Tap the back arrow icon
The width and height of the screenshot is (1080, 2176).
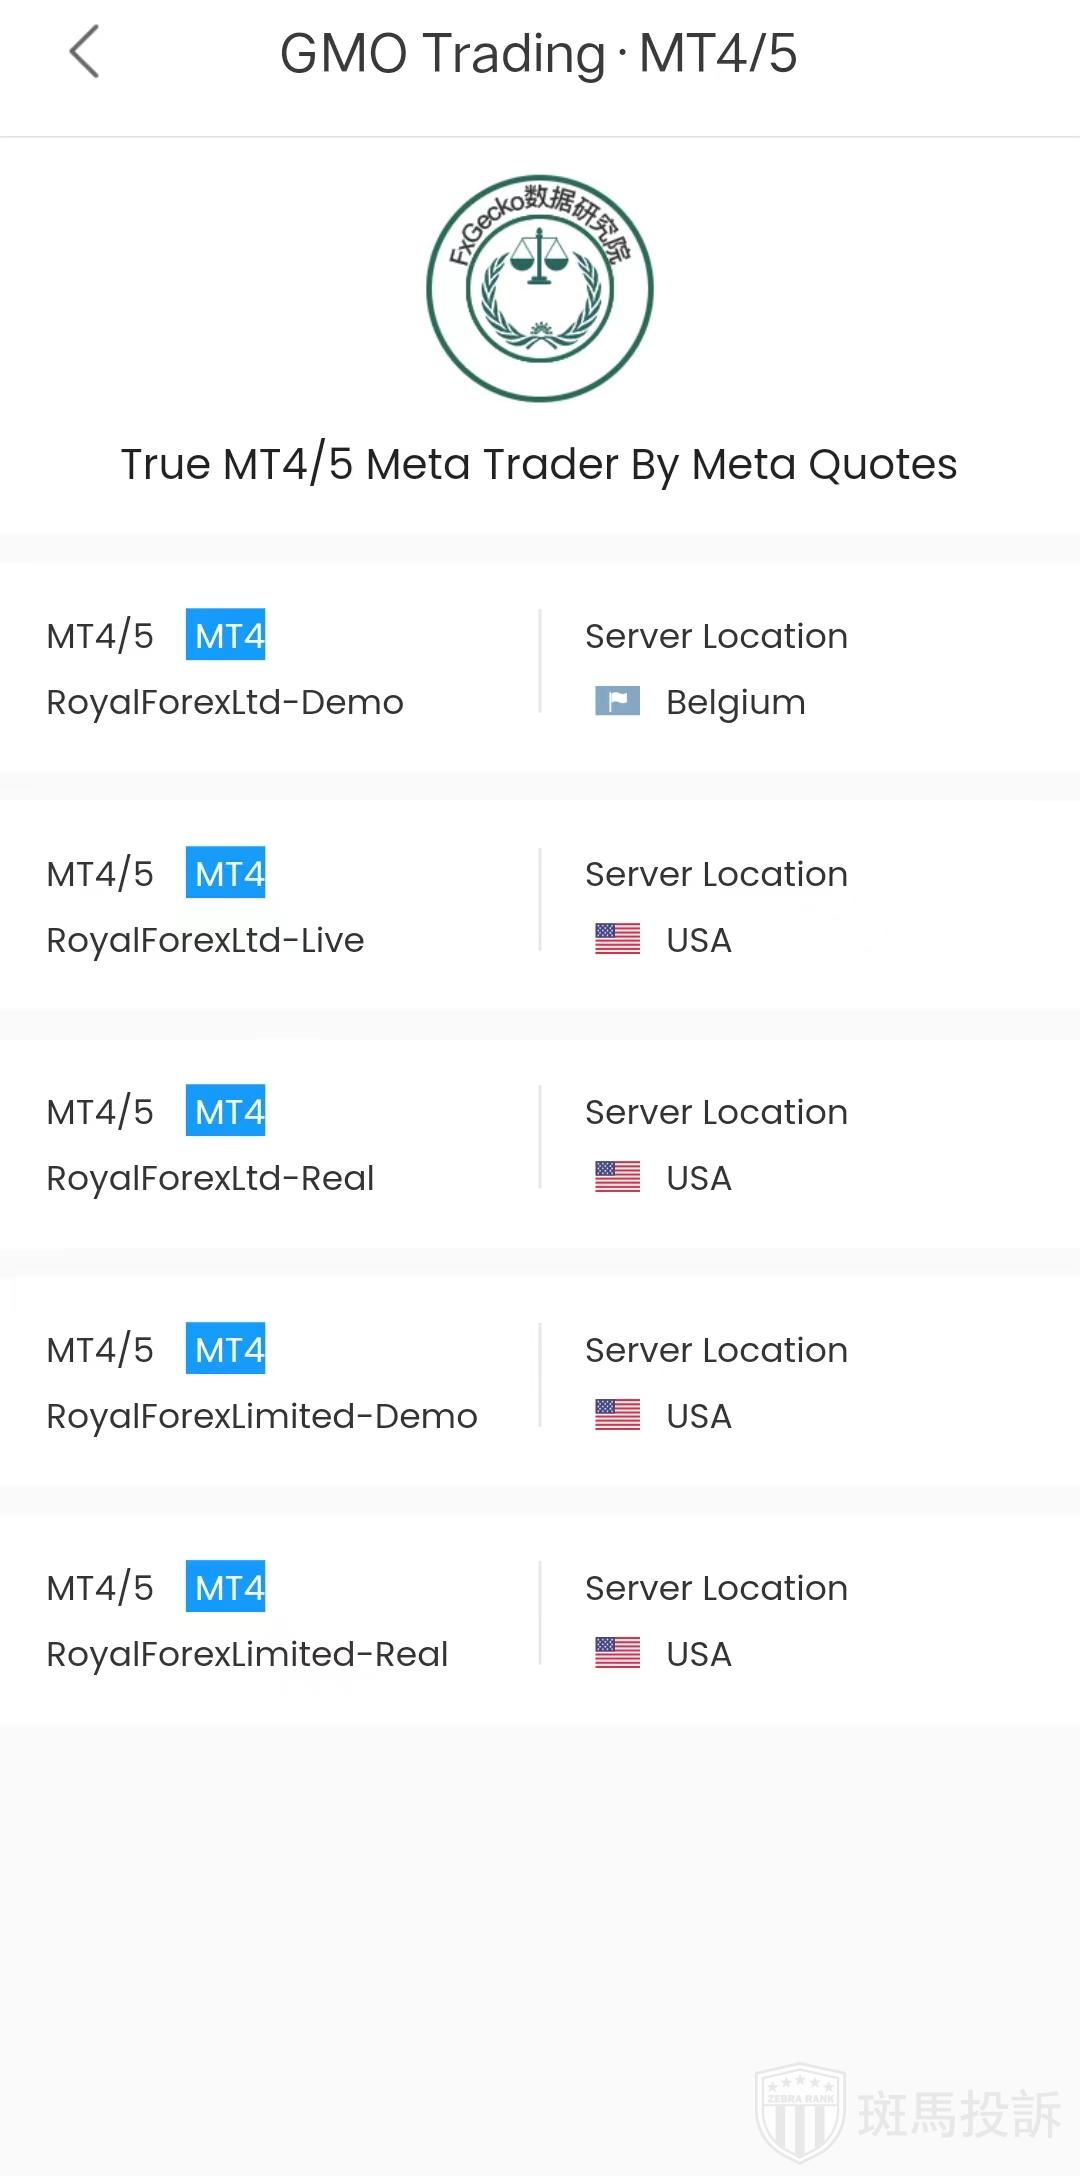(x=84, y=52)
